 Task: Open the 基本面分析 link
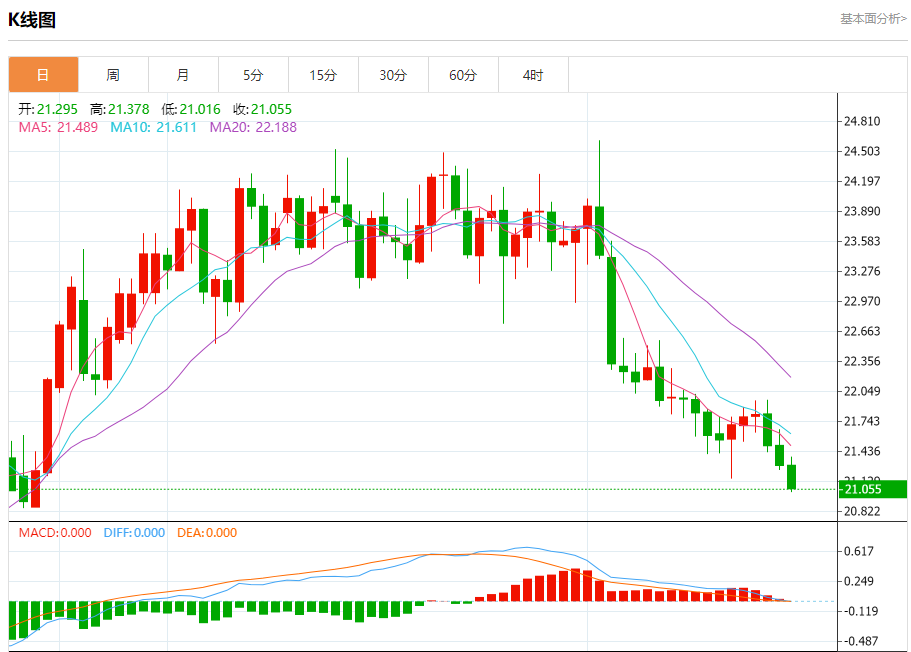873,19
